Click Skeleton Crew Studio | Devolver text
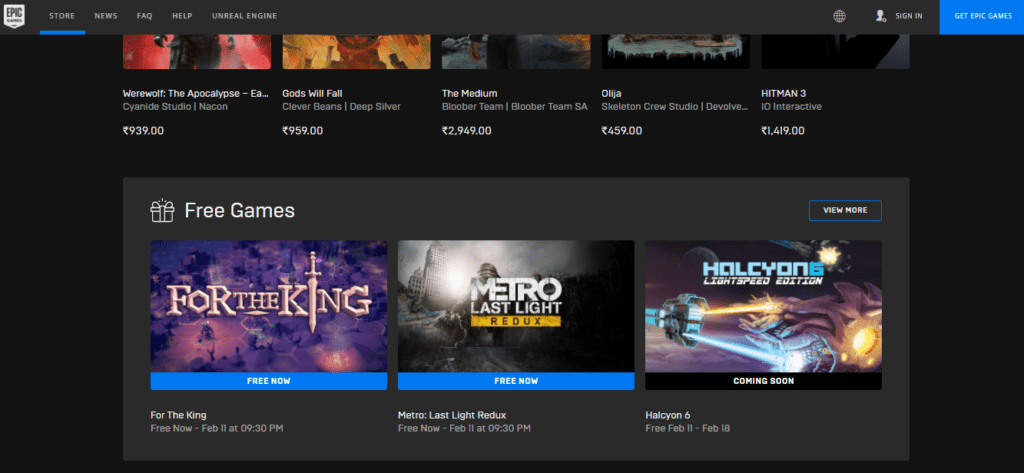Image resolution: width=1024 pixels, height=473 pixels. click(x=675, y=106)
